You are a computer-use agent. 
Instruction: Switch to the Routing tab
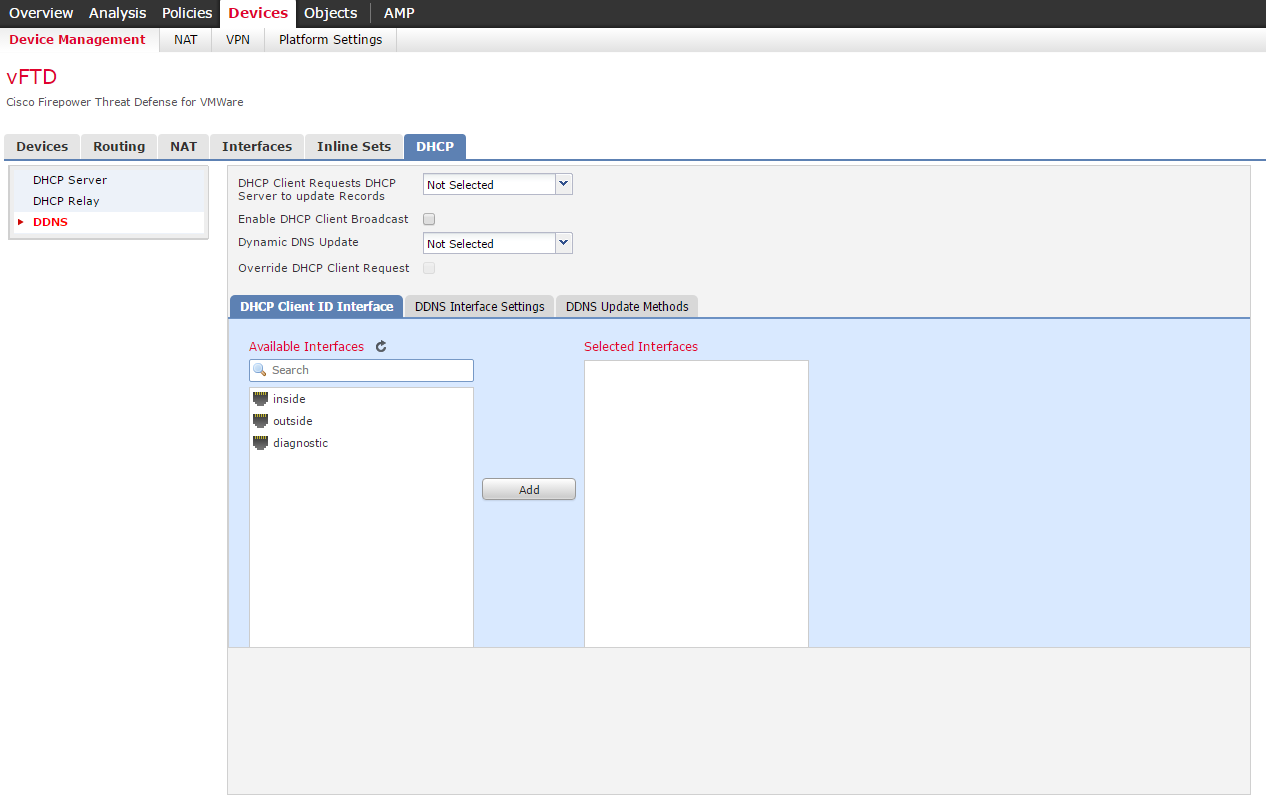tap(119, 146)
